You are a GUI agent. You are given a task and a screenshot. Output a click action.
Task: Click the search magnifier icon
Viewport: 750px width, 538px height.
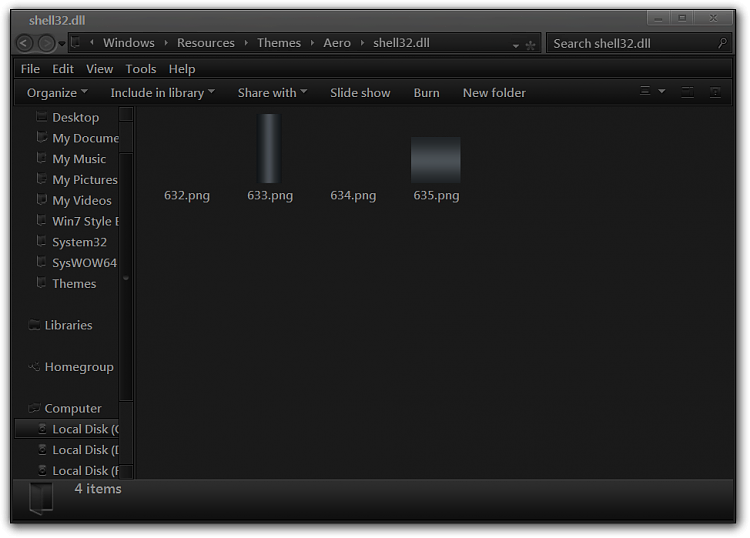(x=723, y=44)
